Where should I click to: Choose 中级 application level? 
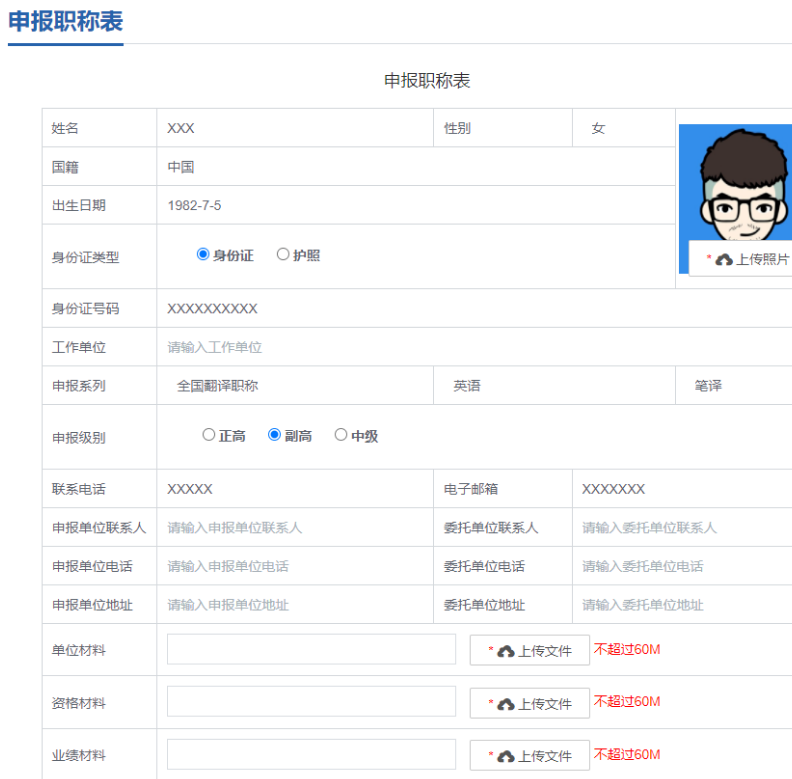tap(341, 435)
